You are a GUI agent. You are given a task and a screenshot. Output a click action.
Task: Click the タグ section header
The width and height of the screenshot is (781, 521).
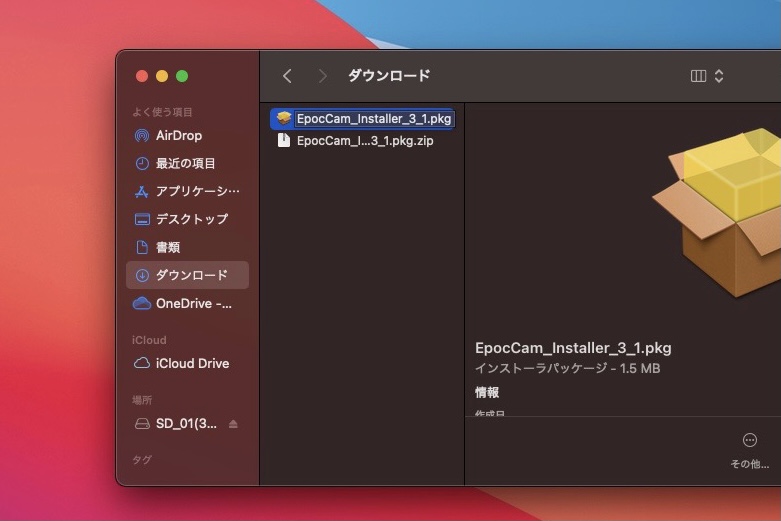tap(141, 460)
